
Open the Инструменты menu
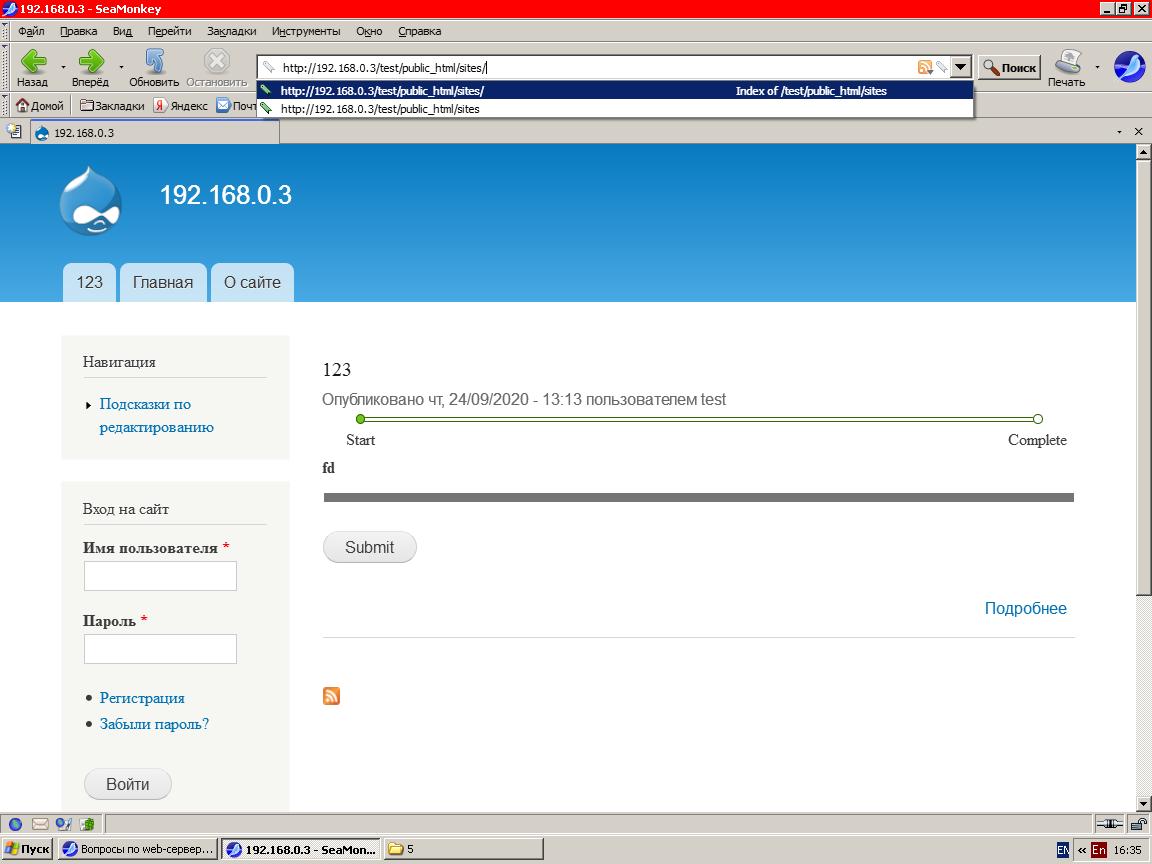[306, 31]
